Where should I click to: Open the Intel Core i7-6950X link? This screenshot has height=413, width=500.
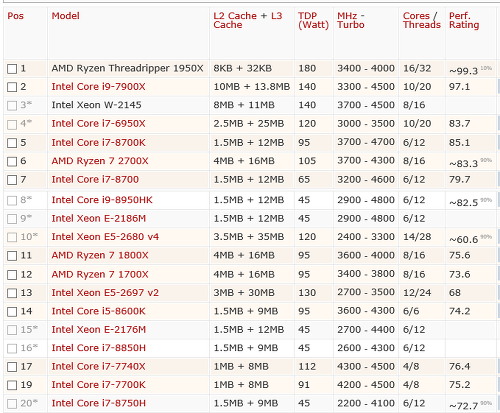(x=98, y=124)
